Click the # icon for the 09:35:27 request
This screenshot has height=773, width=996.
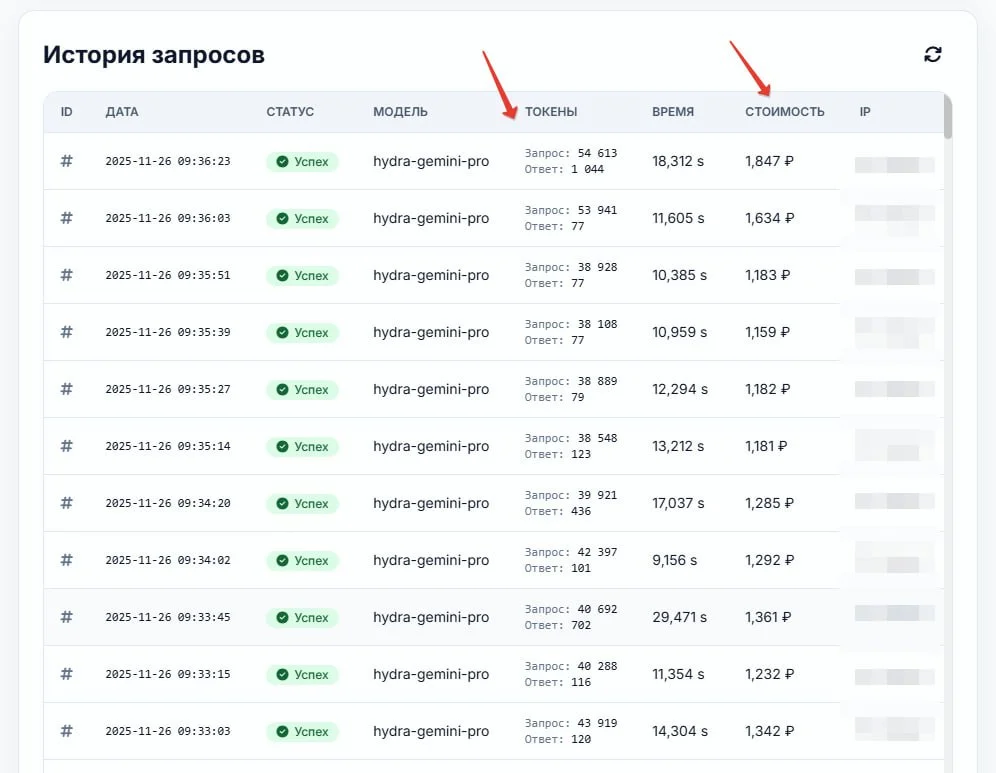coord(67,389)
